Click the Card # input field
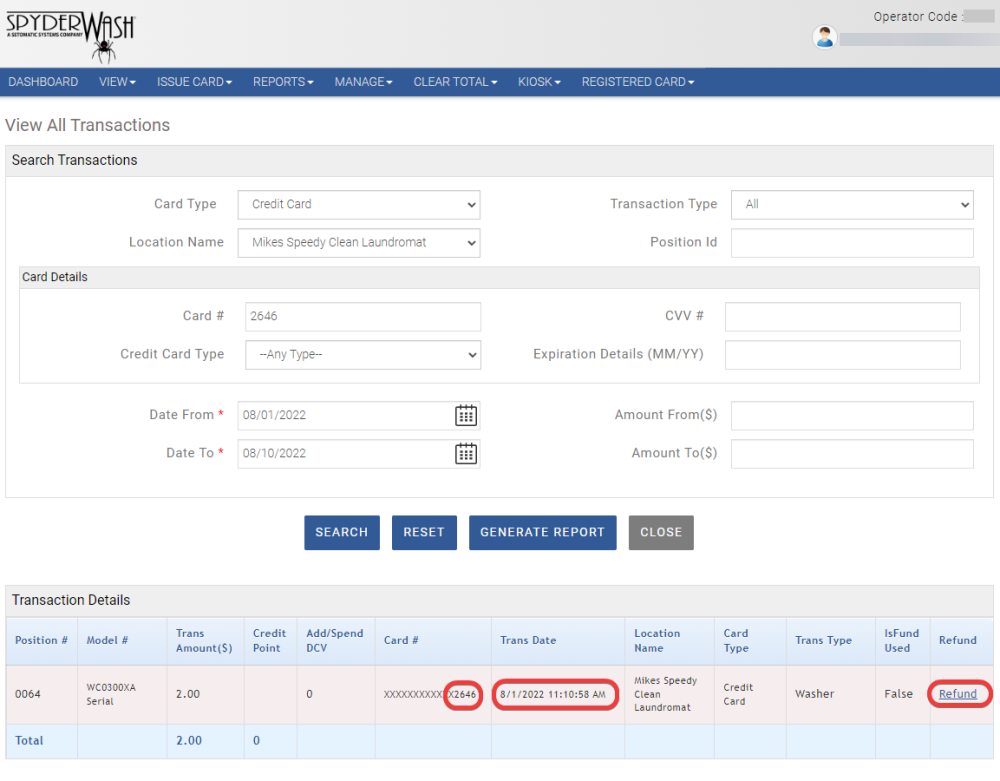Image resolution: width=1000 pixels, height=781 pixels. click(363, 317)
